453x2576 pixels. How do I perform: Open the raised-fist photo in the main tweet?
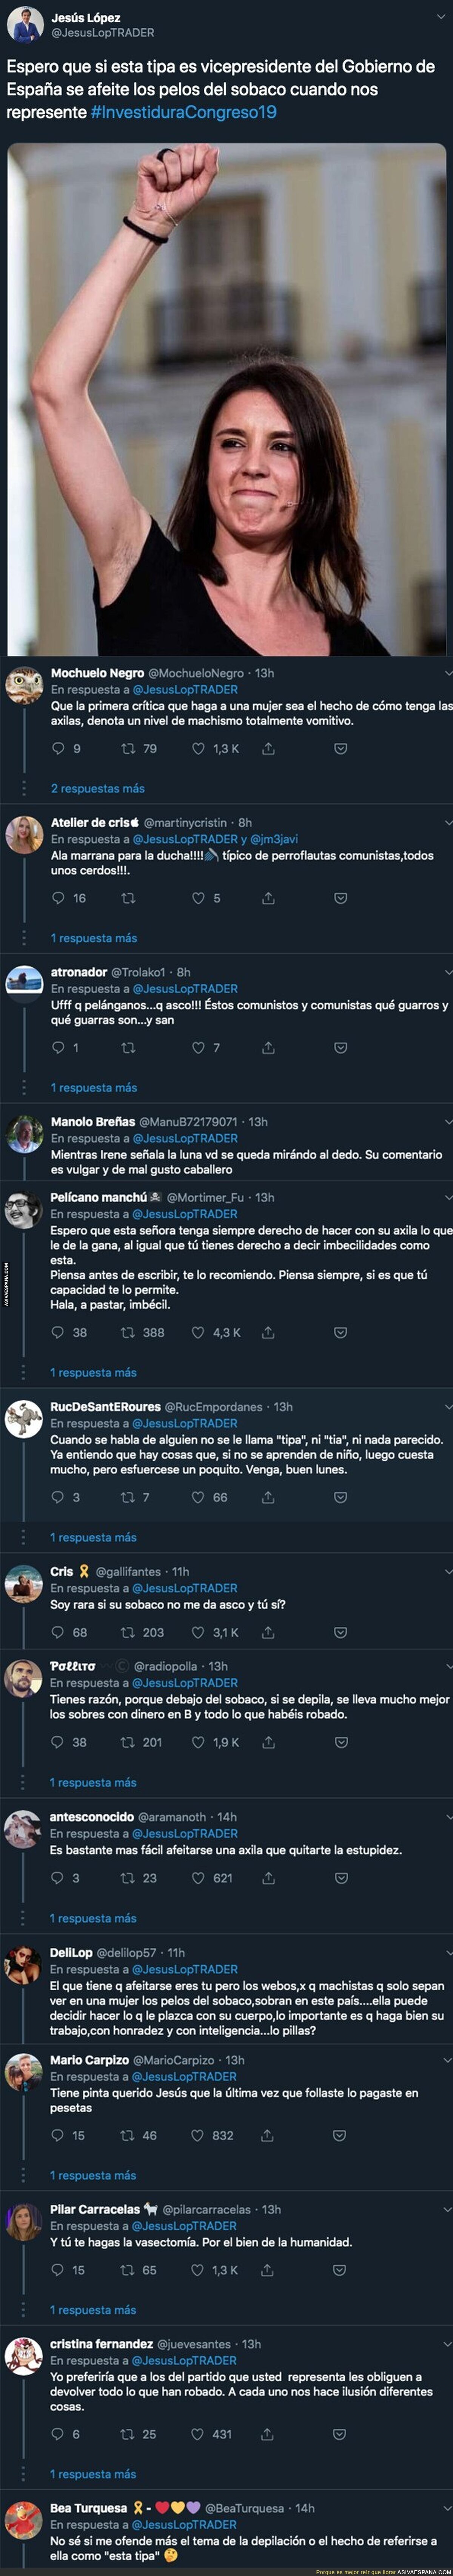click(x=226, y=400)
